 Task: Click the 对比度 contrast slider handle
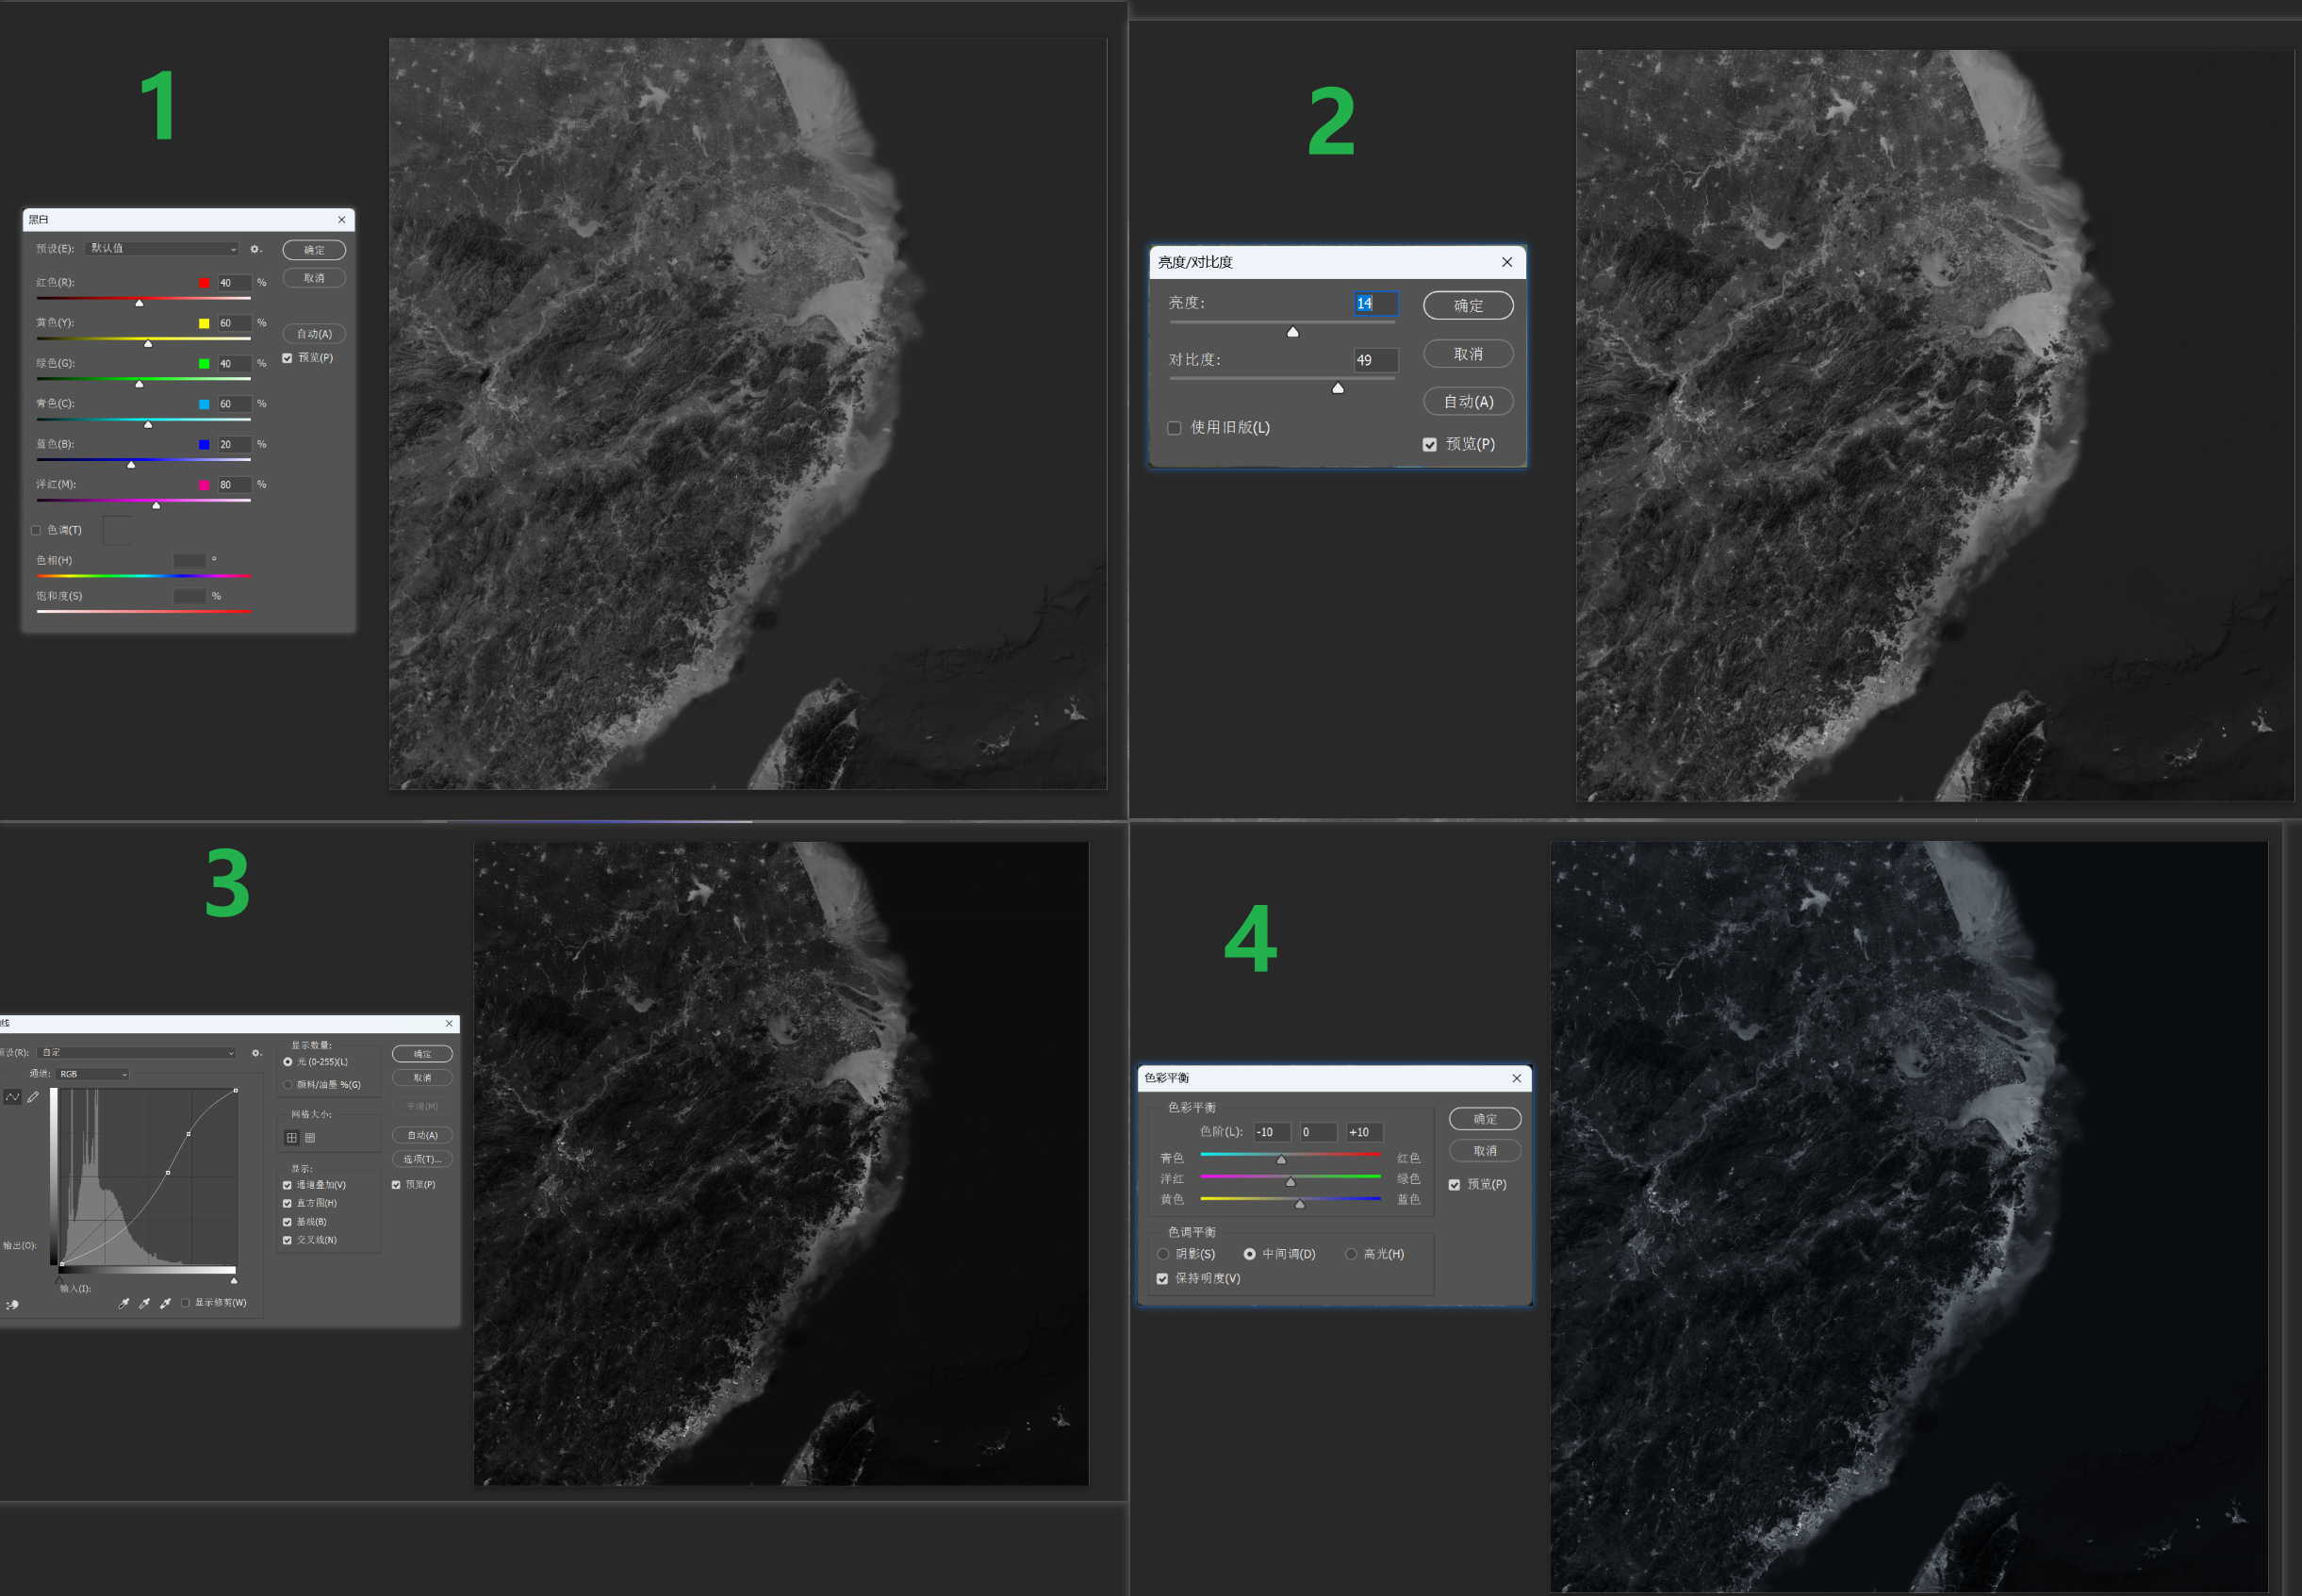tap(1338, 388)
